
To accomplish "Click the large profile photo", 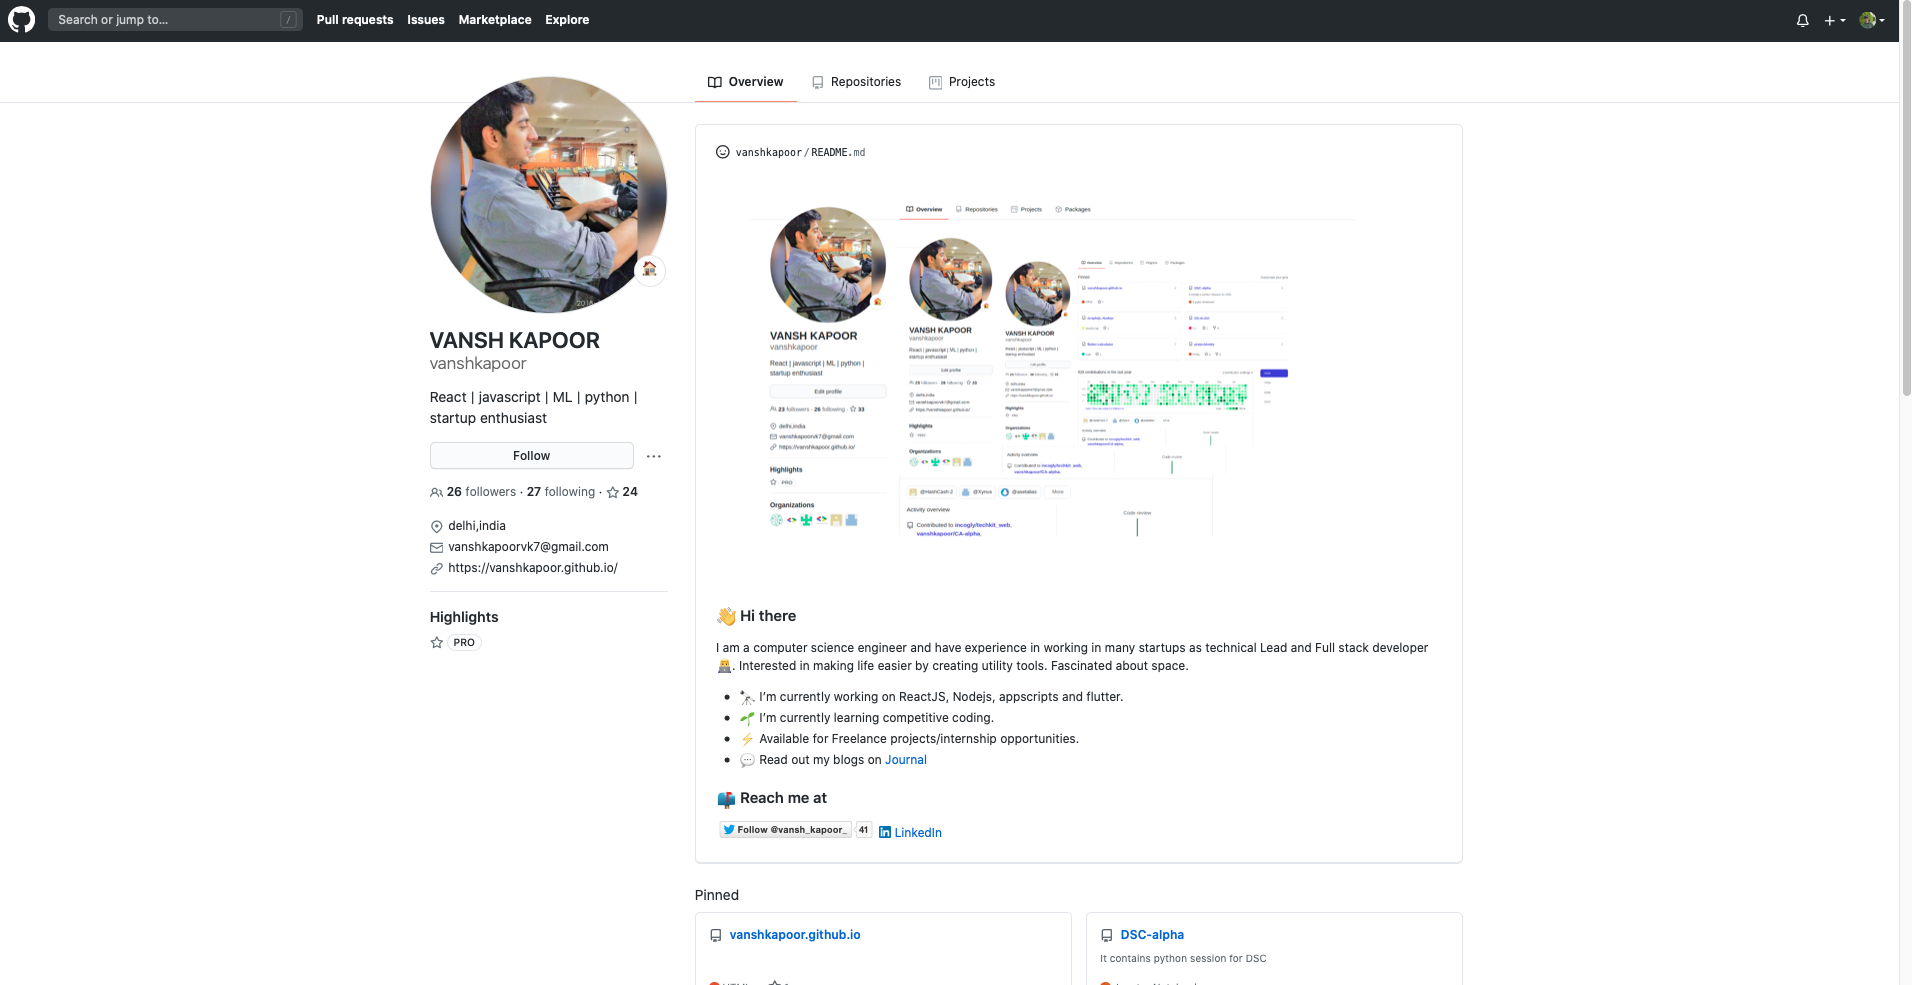I will (549, 195).
